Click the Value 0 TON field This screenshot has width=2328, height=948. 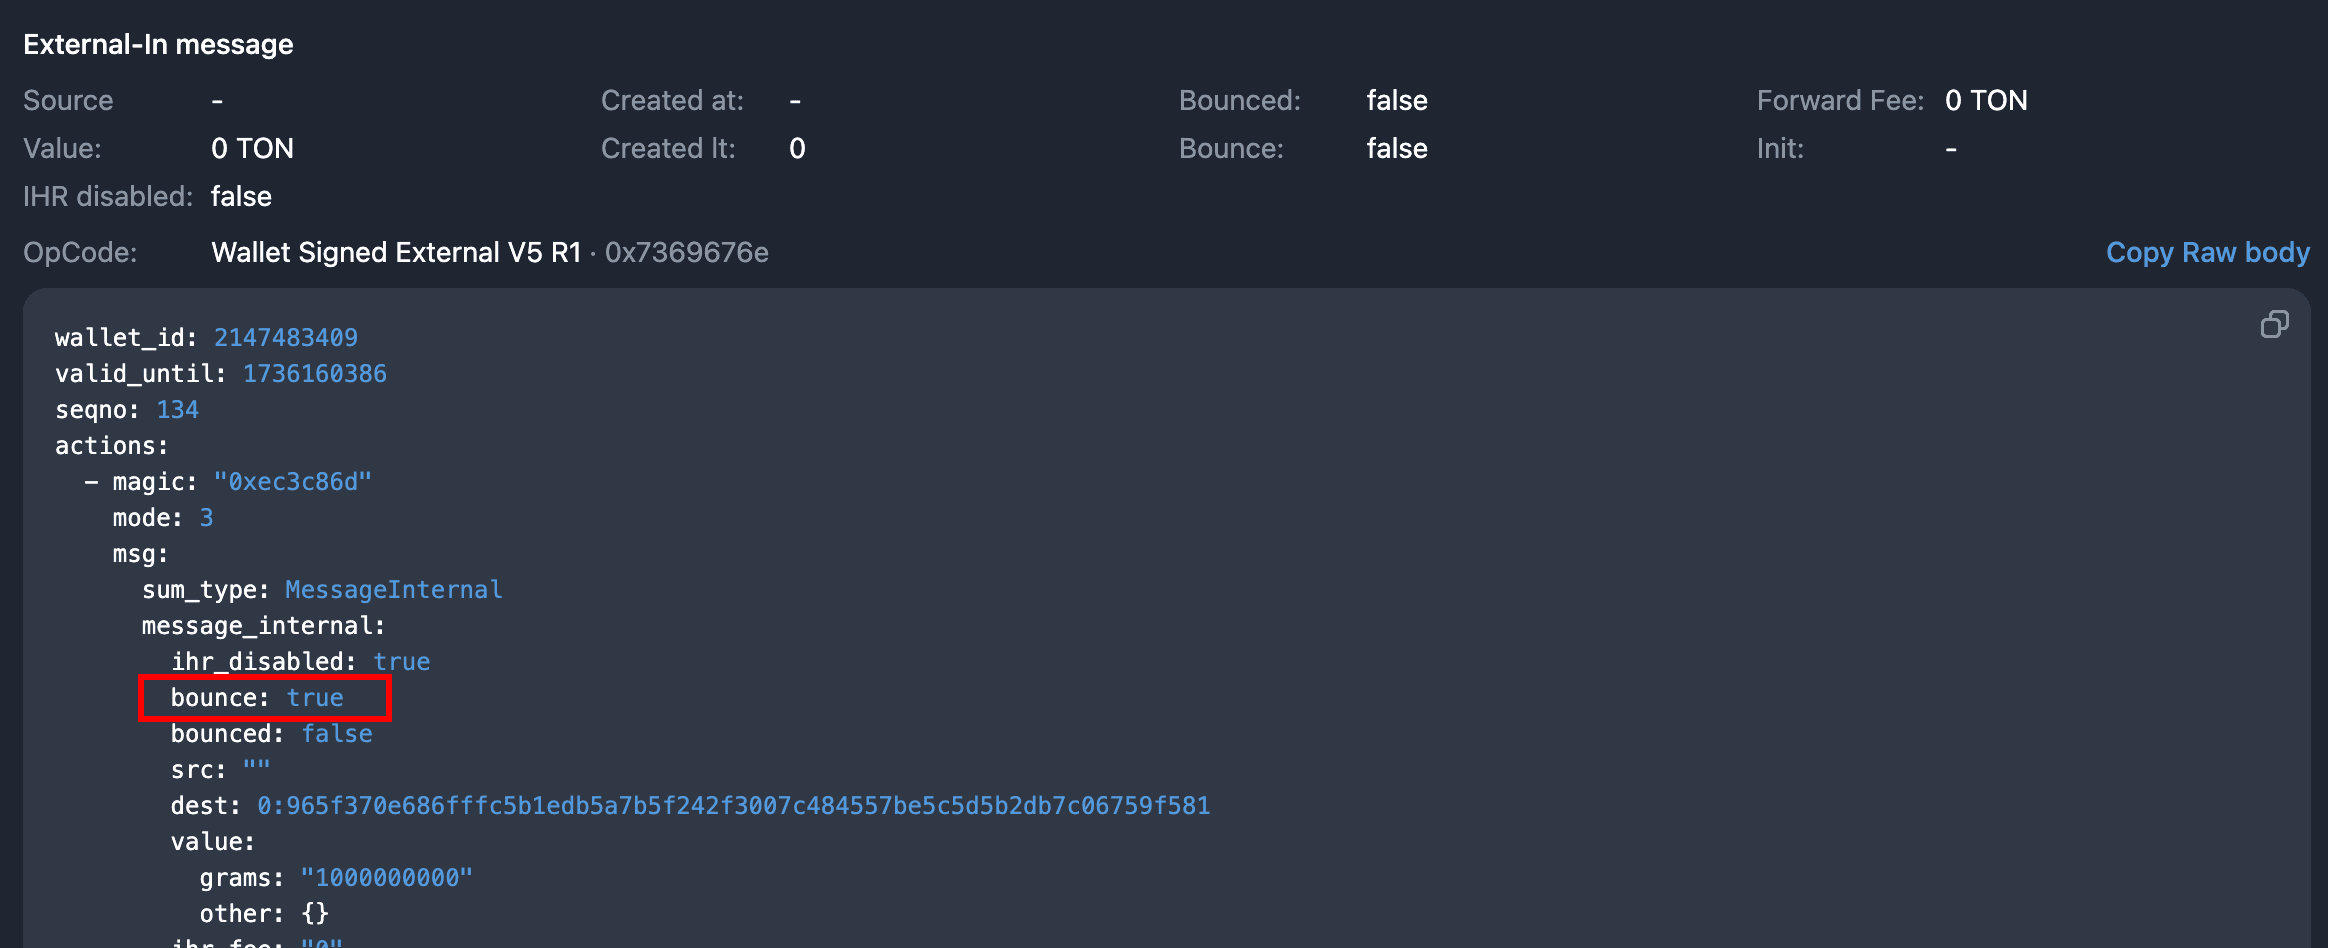tap(252, 148)
